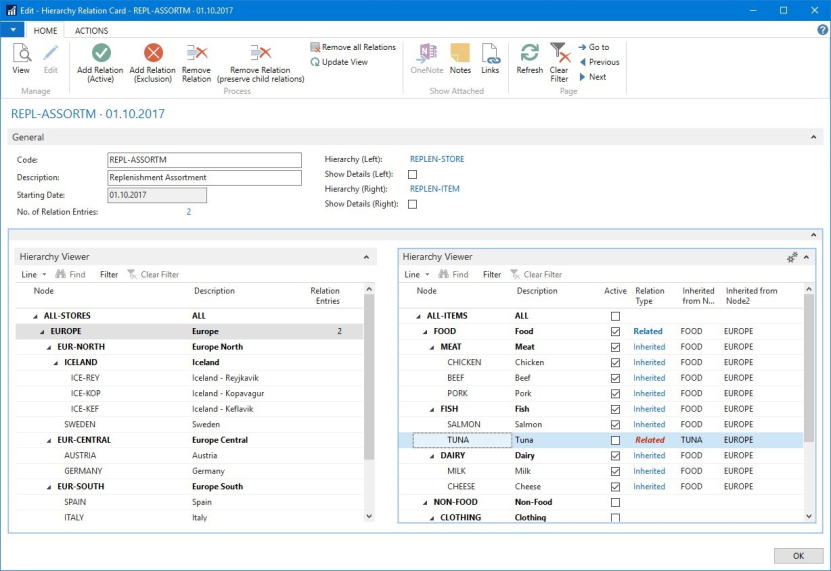The image size is (831, 571).
Task: Open Links in Show Attached group
Action: (490, 54)
